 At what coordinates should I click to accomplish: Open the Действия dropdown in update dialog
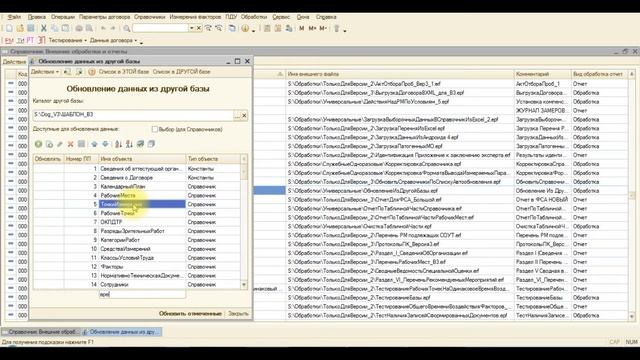(45, 72)
